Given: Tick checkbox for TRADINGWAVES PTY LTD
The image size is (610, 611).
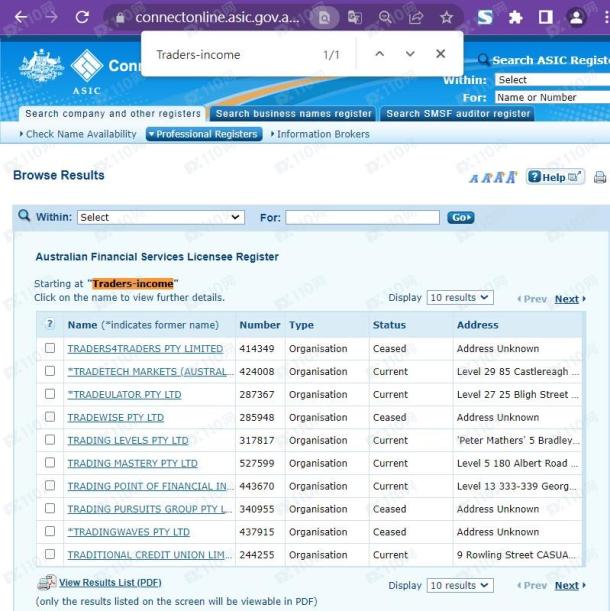Looking at the screenshot, I should coord(50,532).
